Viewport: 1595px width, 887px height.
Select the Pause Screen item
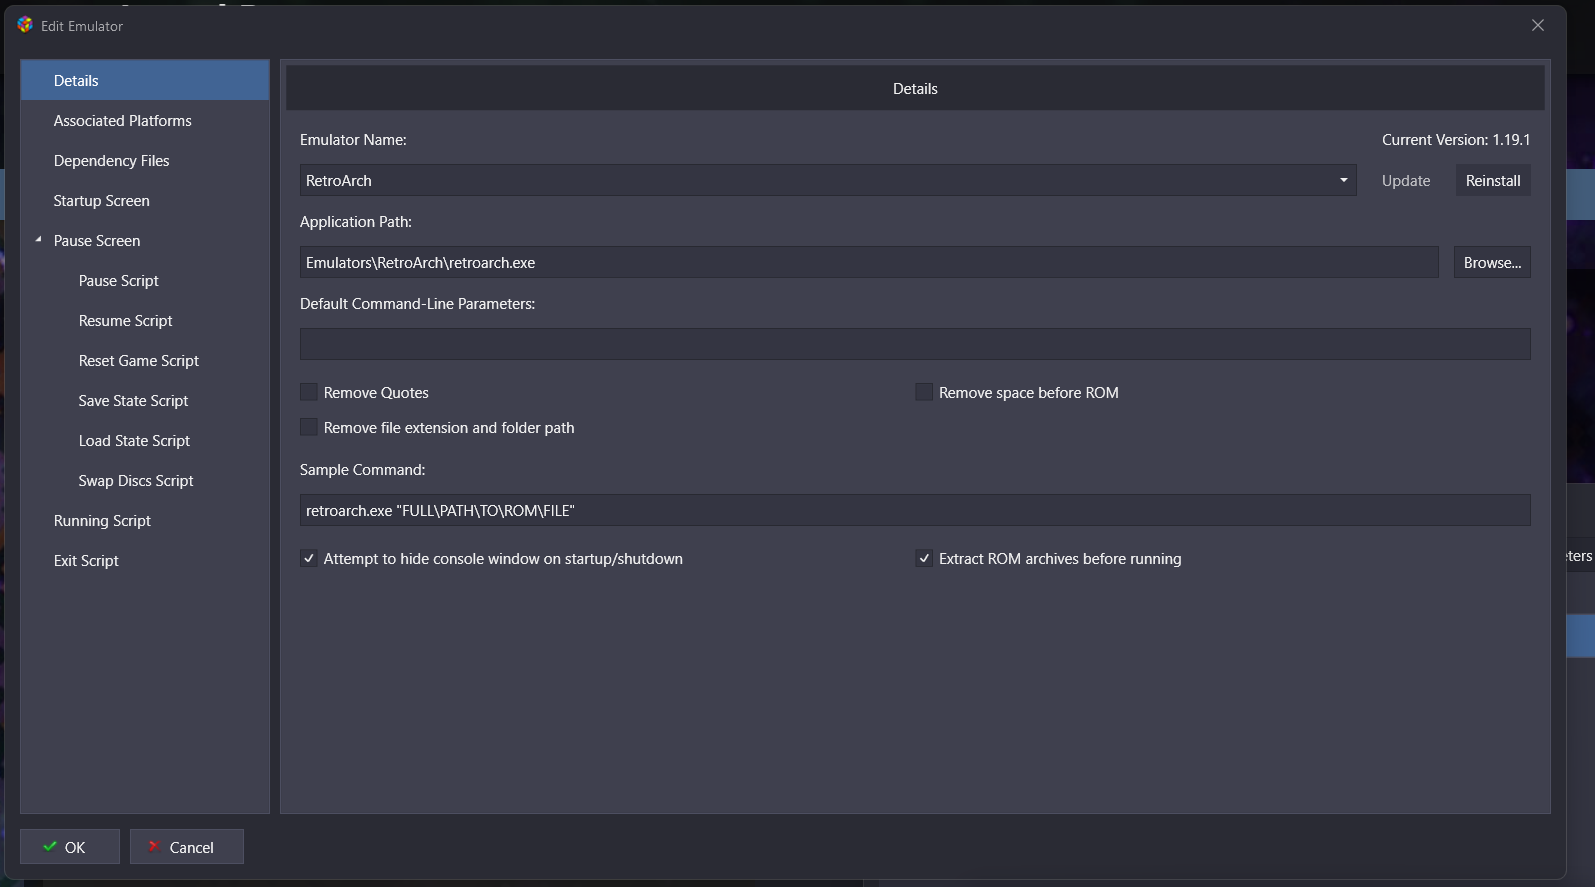pyautogui.click(x=145, y=240)
